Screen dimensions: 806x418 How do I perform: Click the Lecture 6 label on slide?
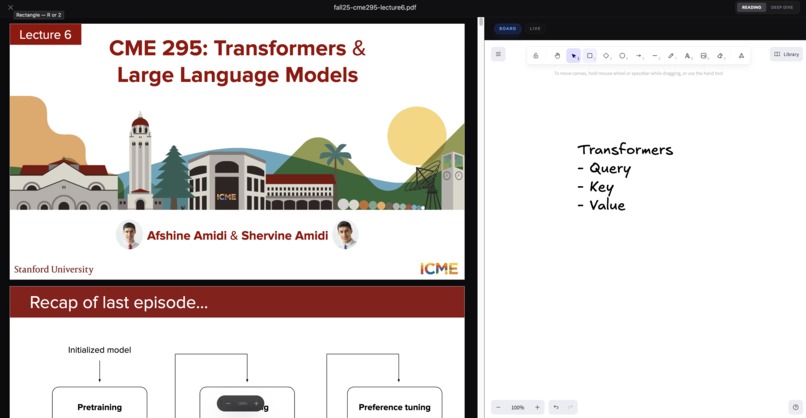[45, 34]
